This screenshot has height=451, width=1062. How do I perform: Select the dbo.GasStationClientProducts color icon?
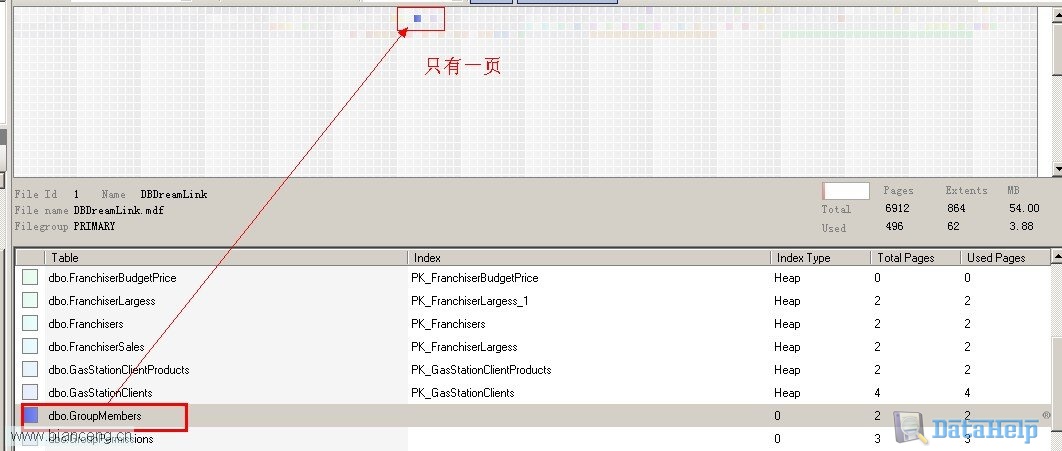click(30, 370)
